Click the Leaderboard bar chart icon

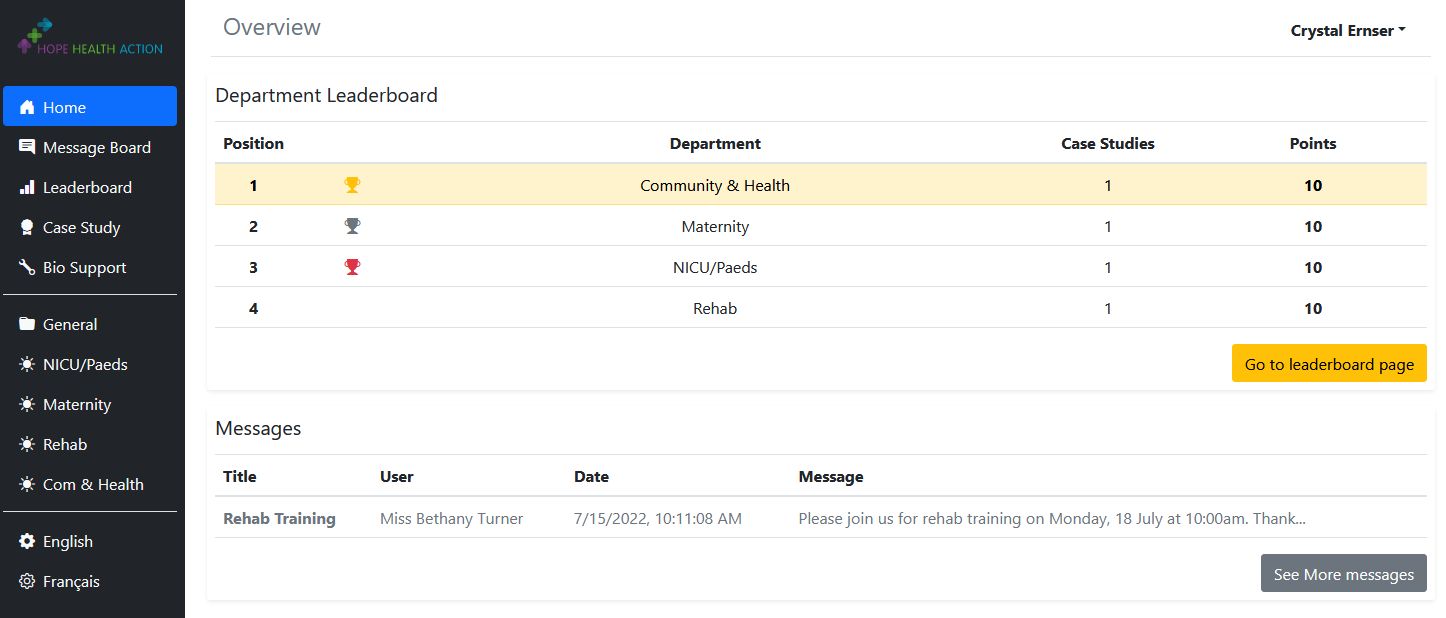pyautogui.click(x=27, y=187)
